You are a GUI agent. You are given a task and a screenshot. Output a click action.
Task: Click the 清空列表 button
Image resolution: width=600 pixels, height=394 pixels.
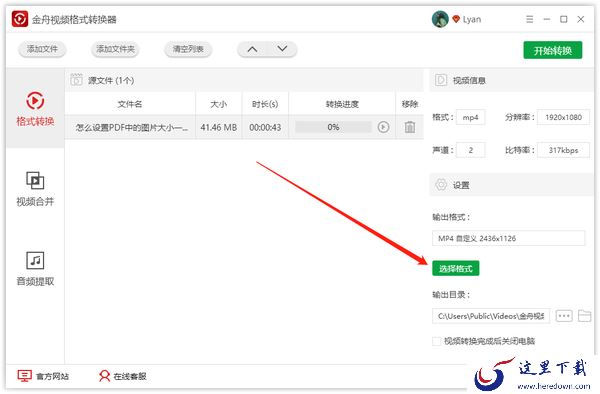point(188,49)
